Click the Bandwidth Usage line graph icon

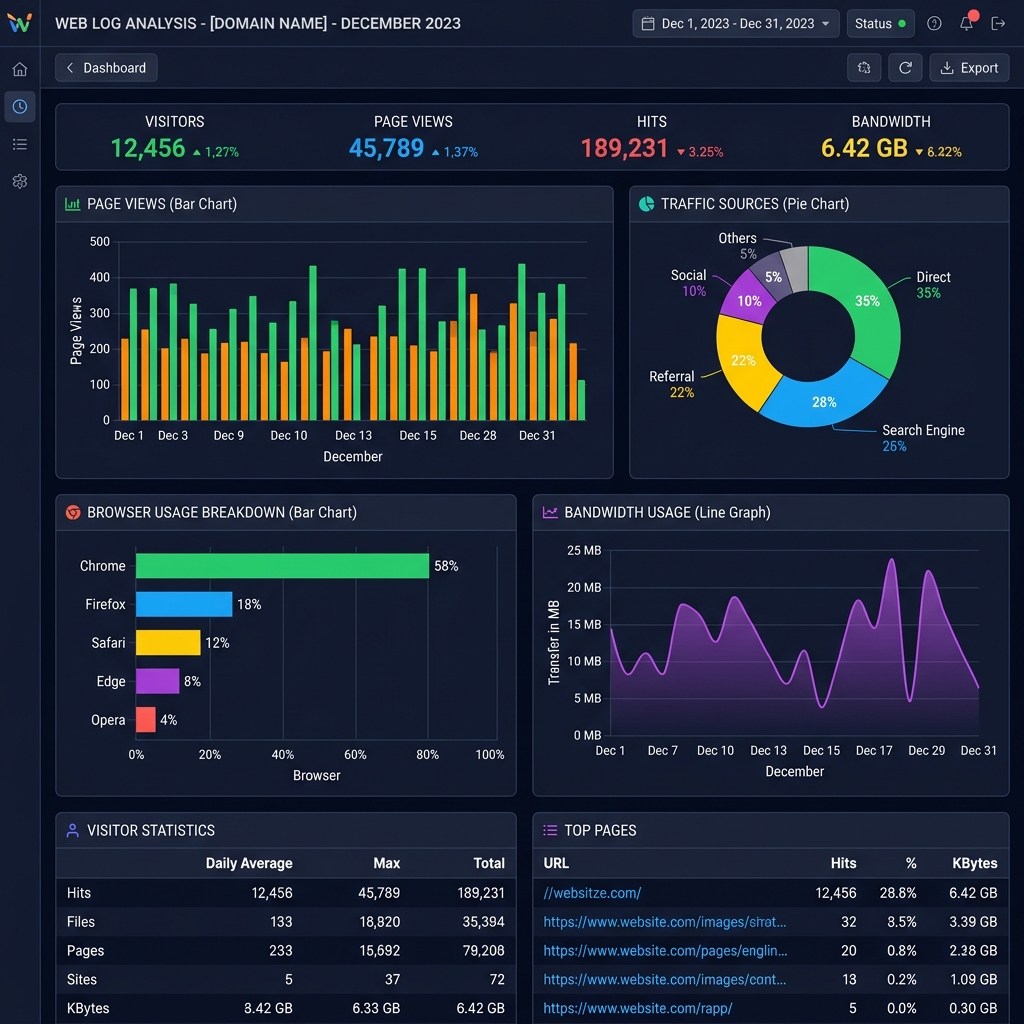coord(550,513)
